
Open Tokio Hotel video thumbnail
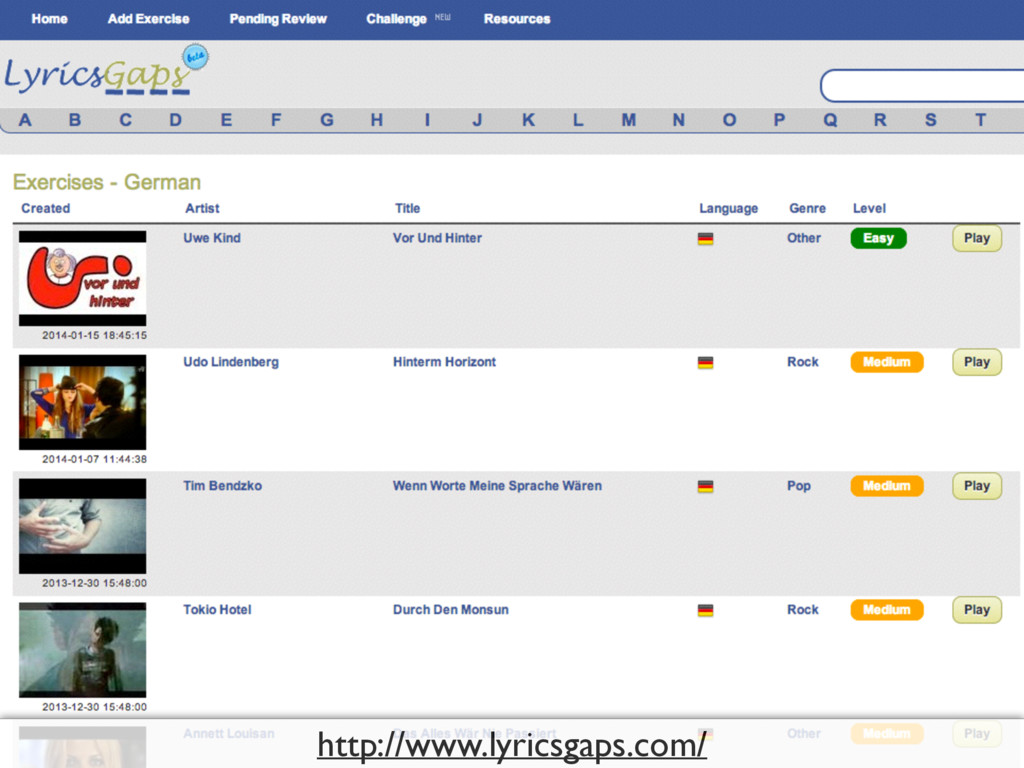click(x=82, y=650)
